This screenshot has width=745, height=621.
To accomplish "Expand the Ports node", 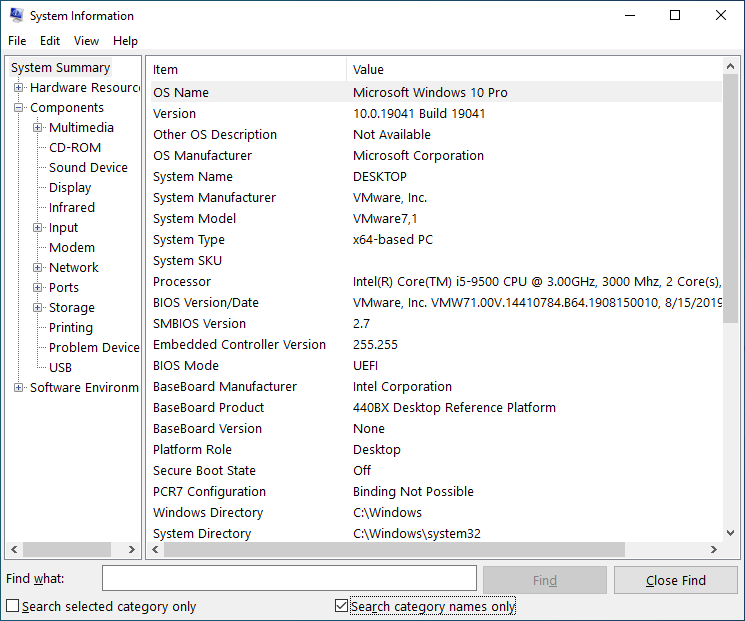I will tap(37, 287).
